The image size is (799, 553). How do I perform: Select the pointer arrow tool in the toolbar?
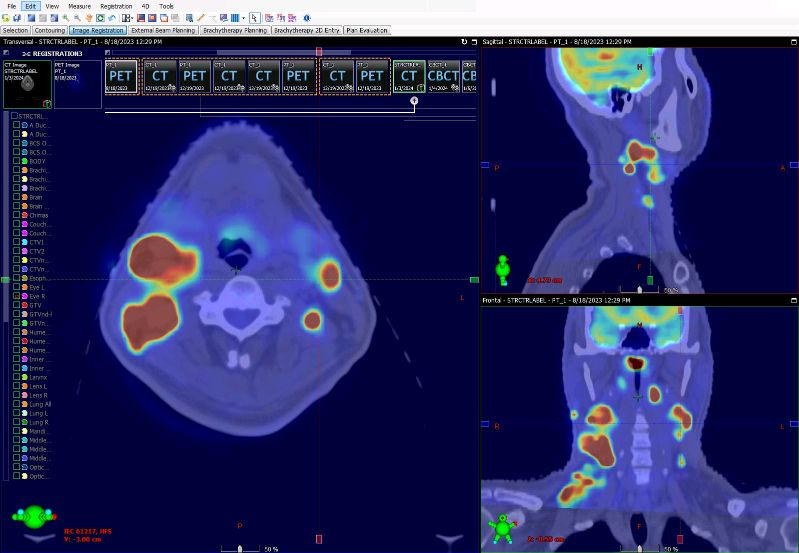(x=255, y=18)
